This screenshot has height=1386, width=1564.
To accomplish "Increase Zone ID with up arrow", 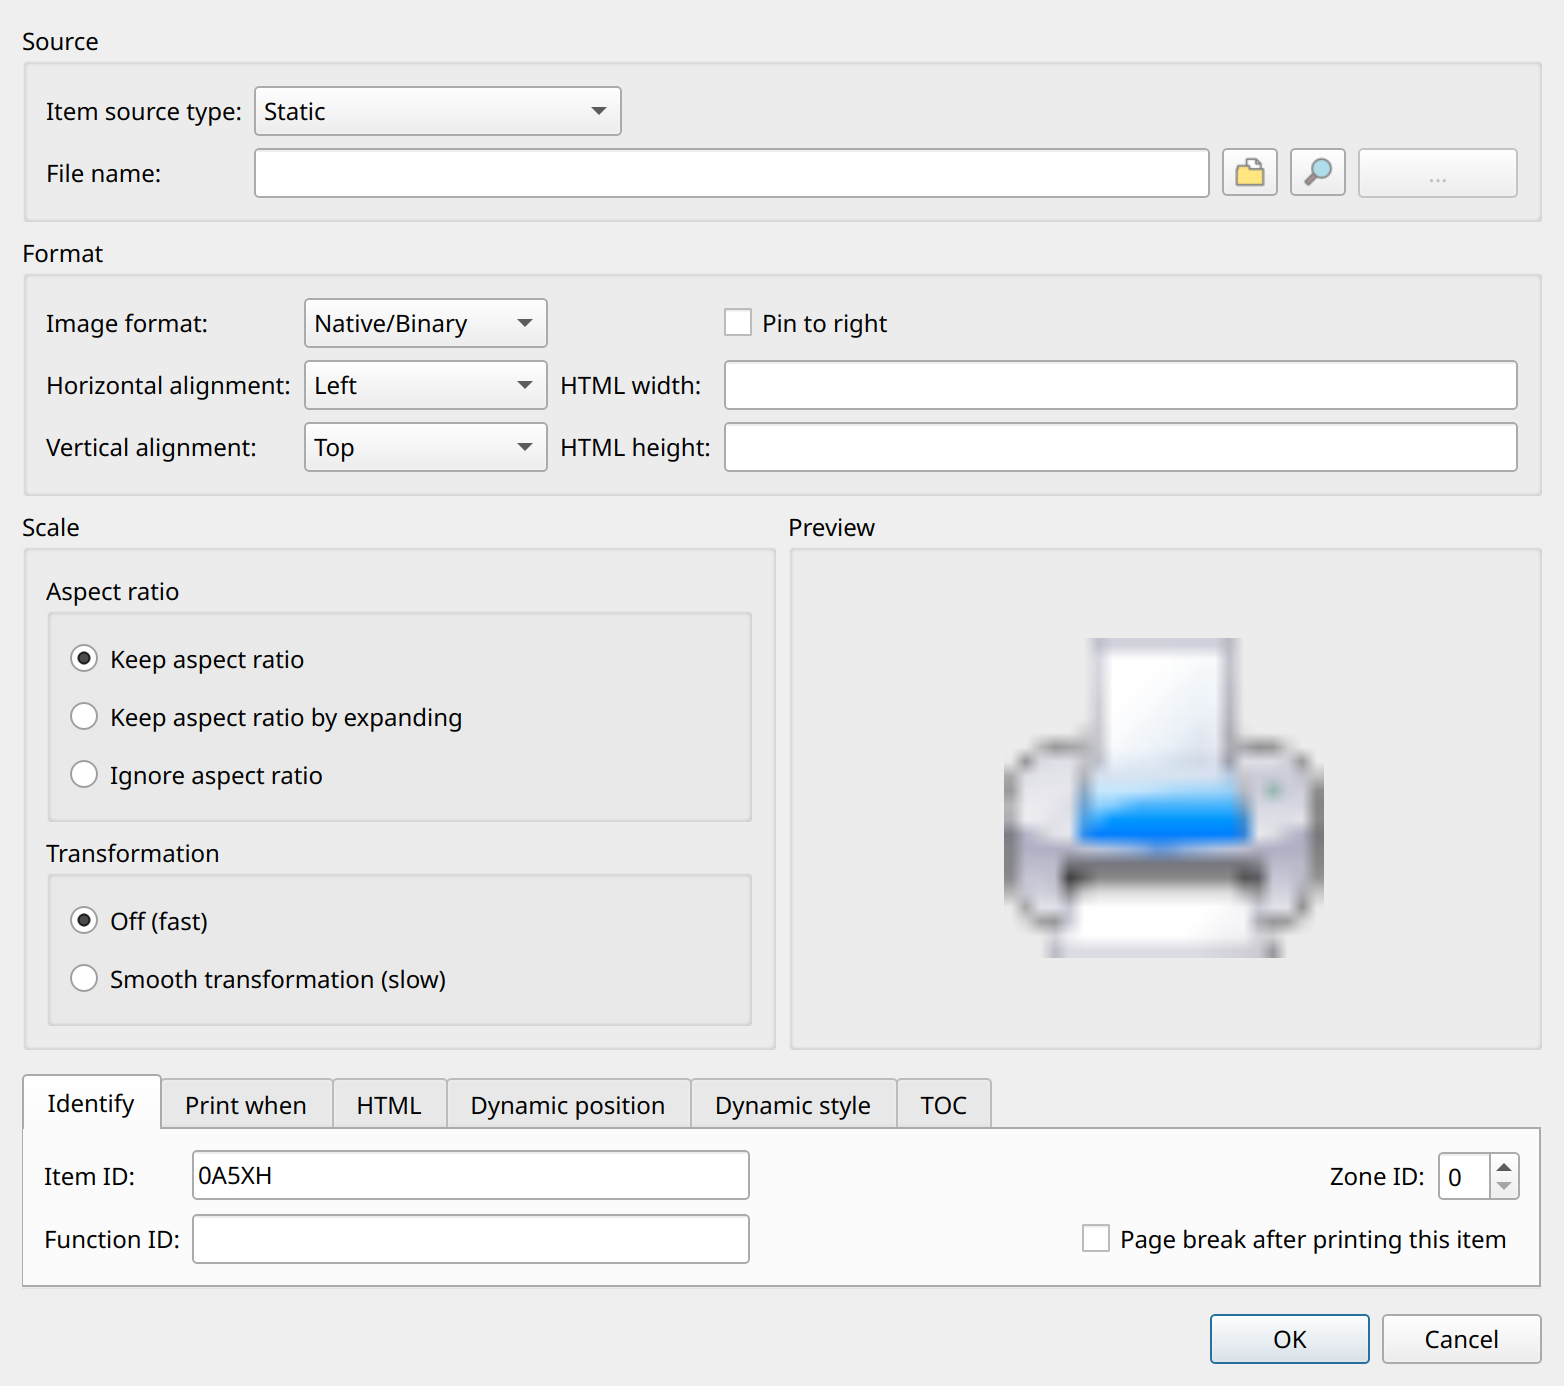I will coord(1504,1166).
